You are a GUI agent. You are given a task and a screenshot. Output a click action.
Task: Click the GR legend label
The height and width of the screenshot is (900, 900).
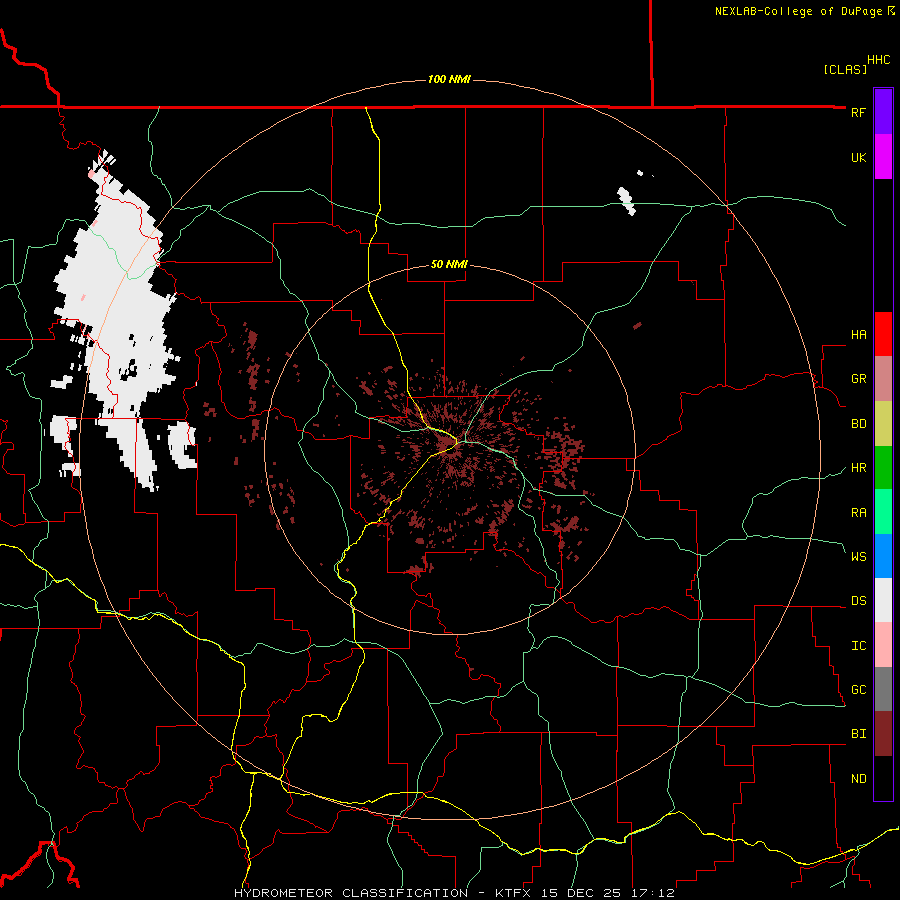pyautogui.click(x=858, y=379)
